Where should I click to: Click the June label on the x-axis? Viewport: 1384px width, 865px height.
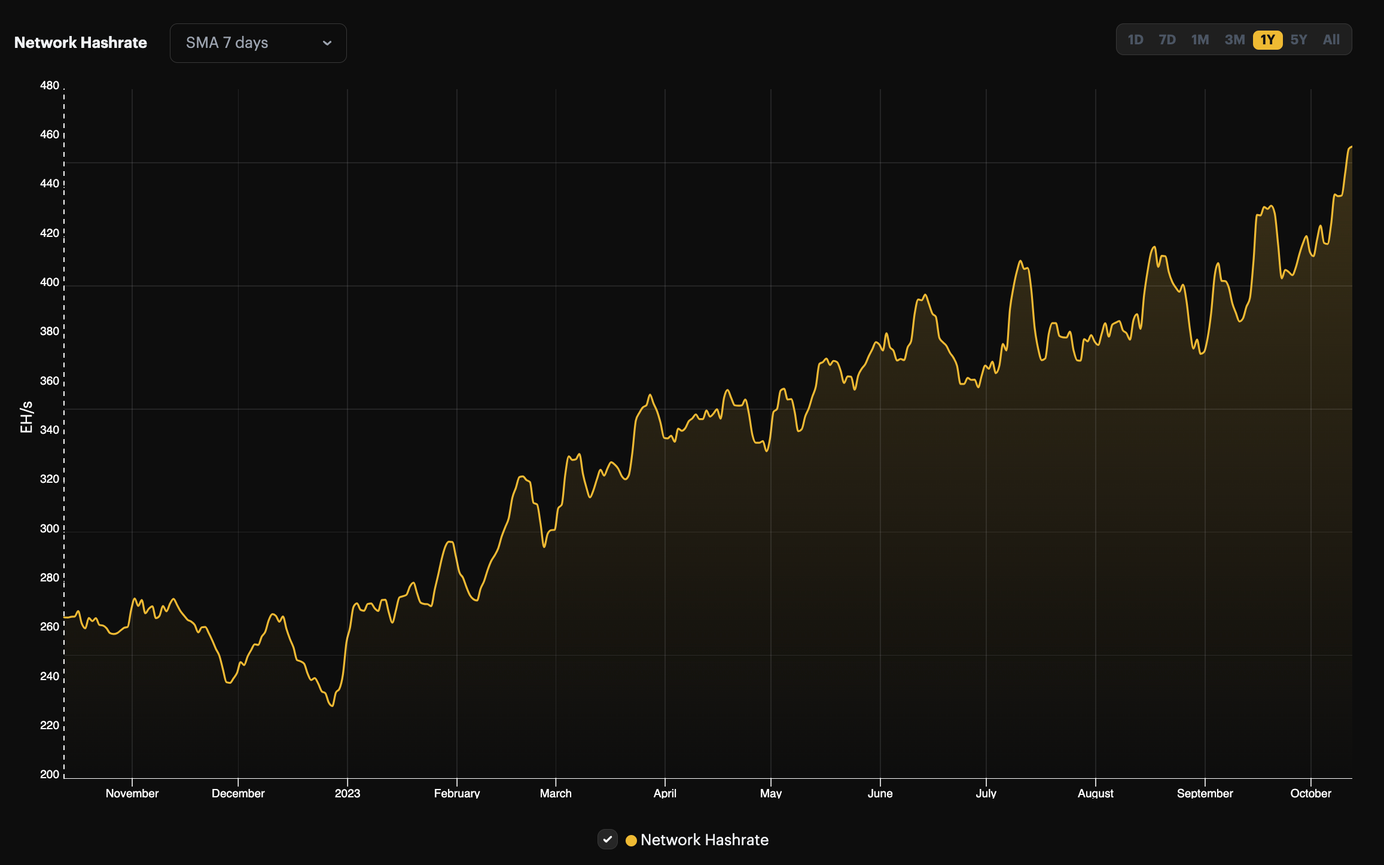click(x=880, y=793)
